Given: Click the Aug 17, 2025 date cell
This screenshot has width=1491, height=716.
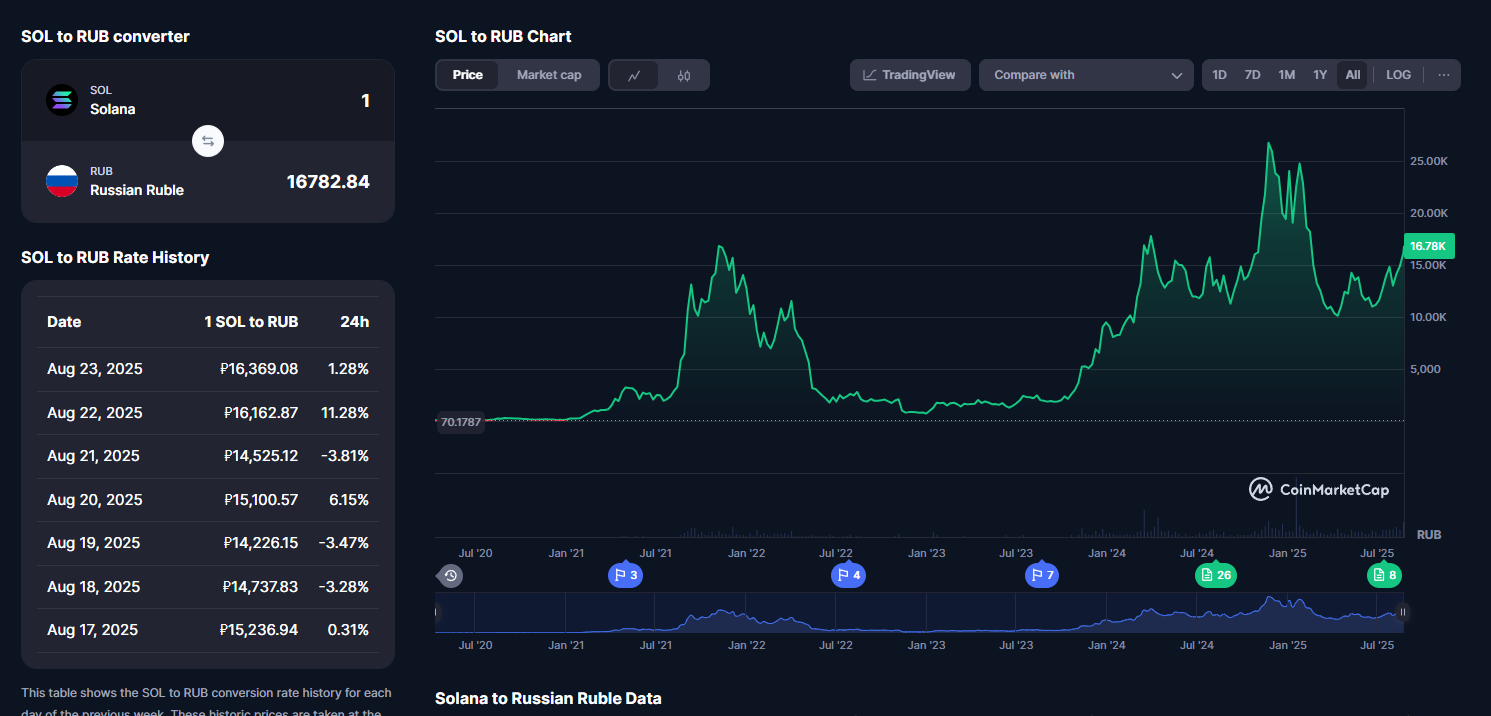Looking at the screenshot, I should (x=93, y=630).
